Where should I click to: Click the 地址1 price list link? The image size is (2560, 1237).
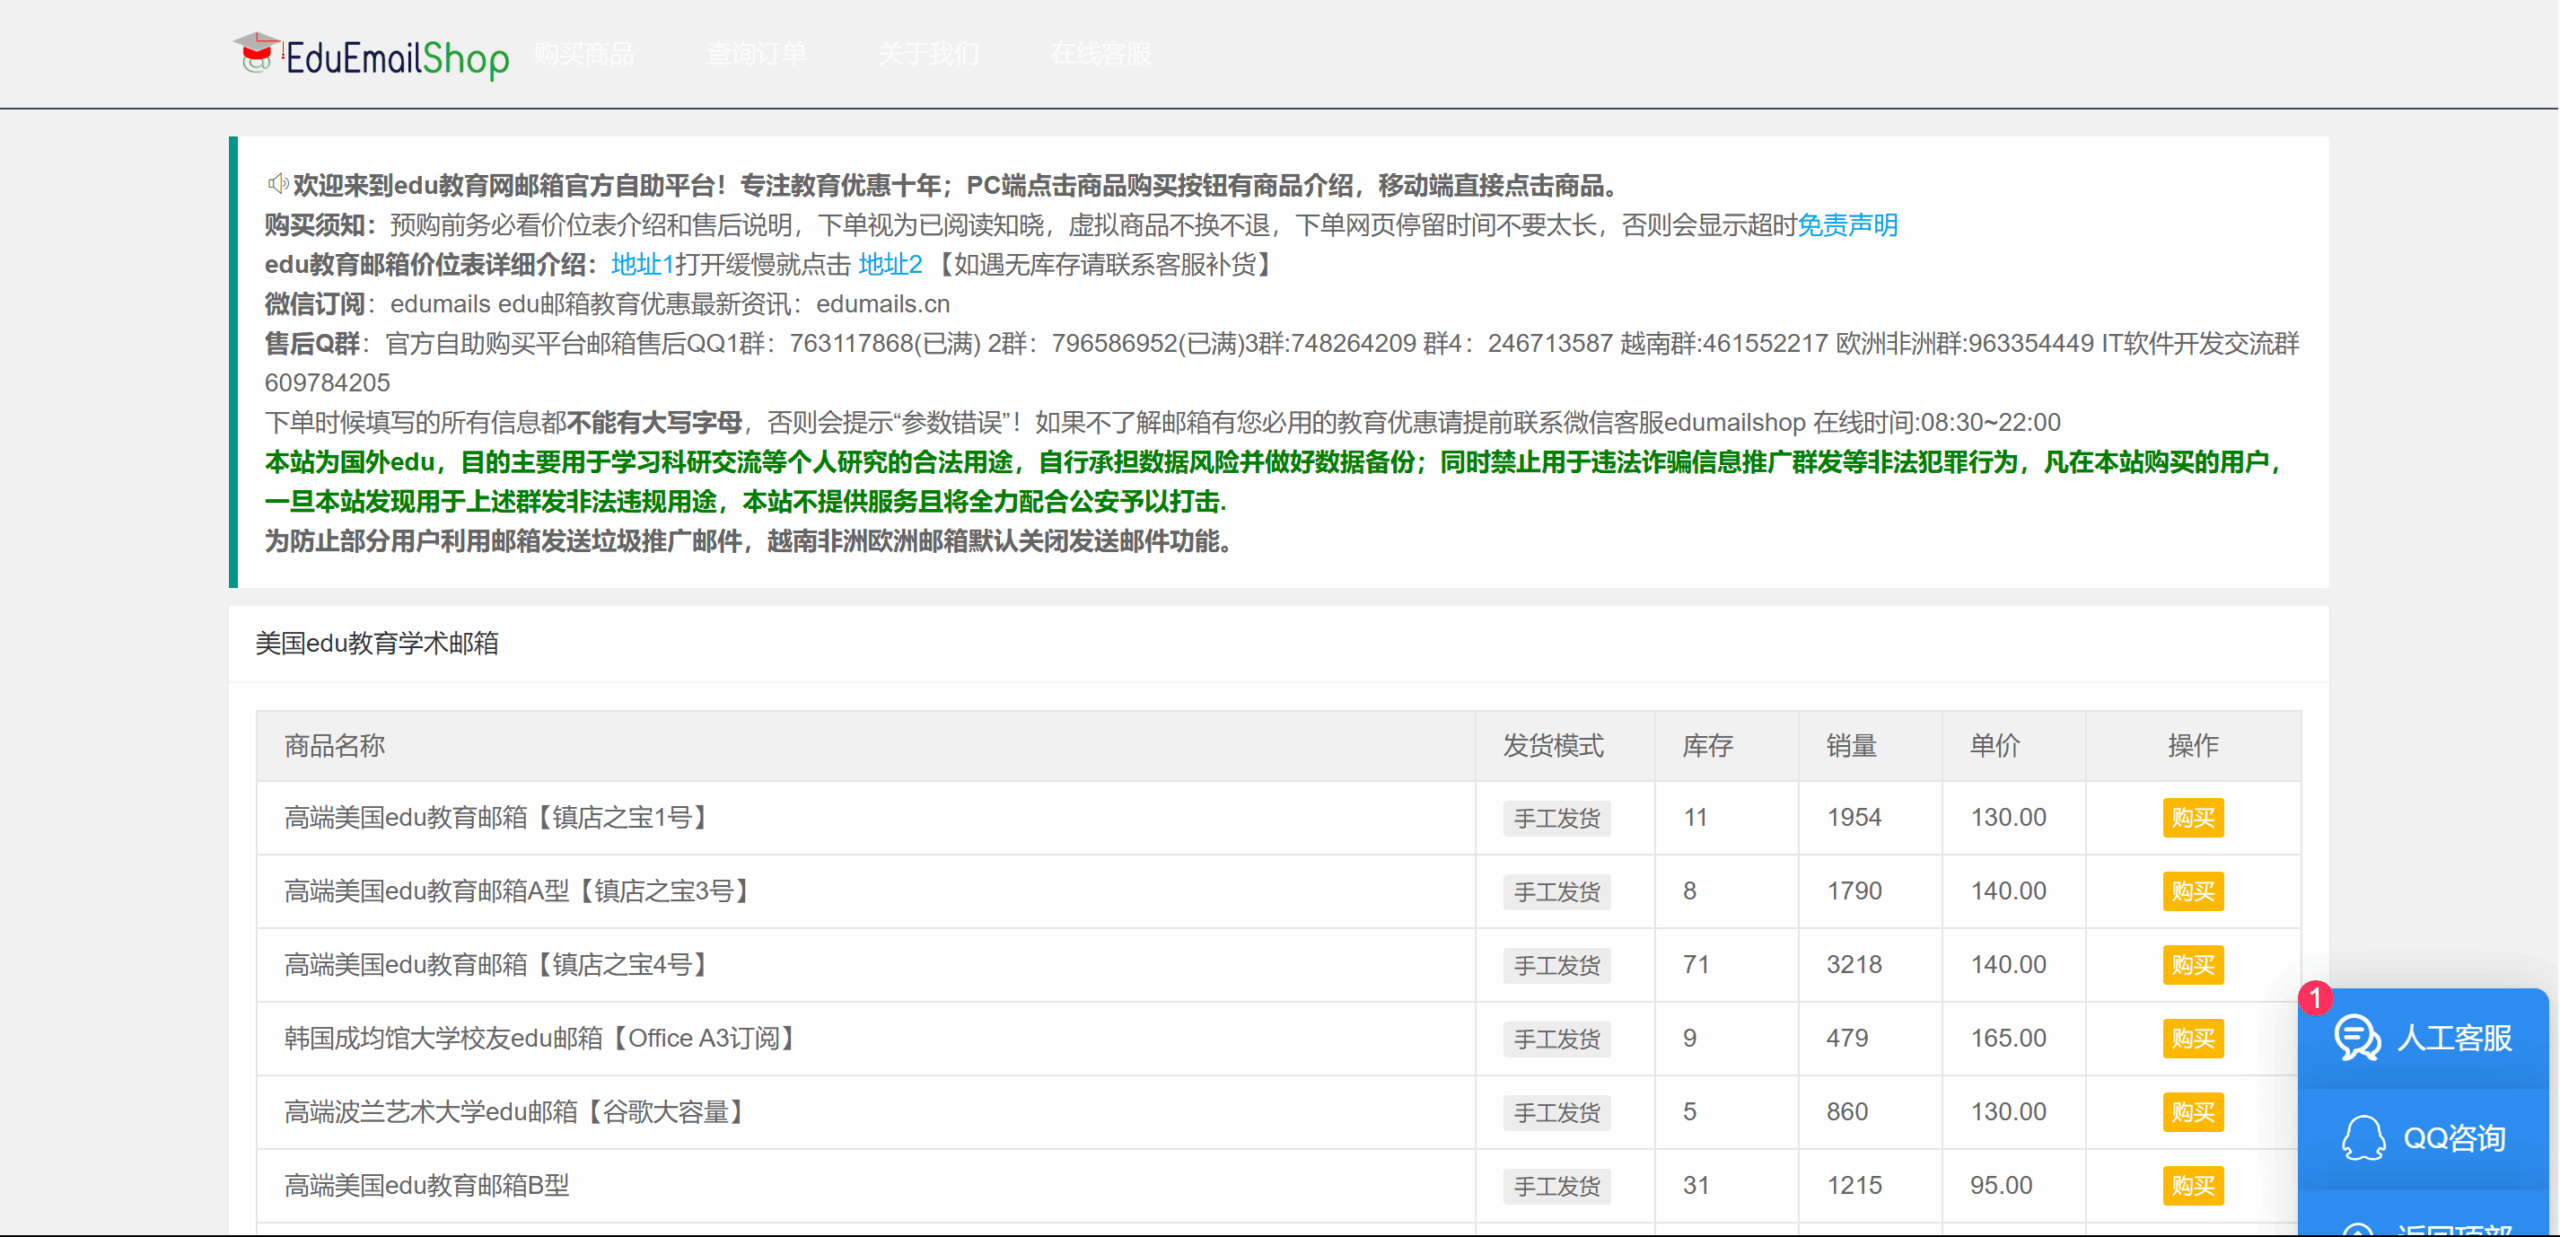click(642, 265)
